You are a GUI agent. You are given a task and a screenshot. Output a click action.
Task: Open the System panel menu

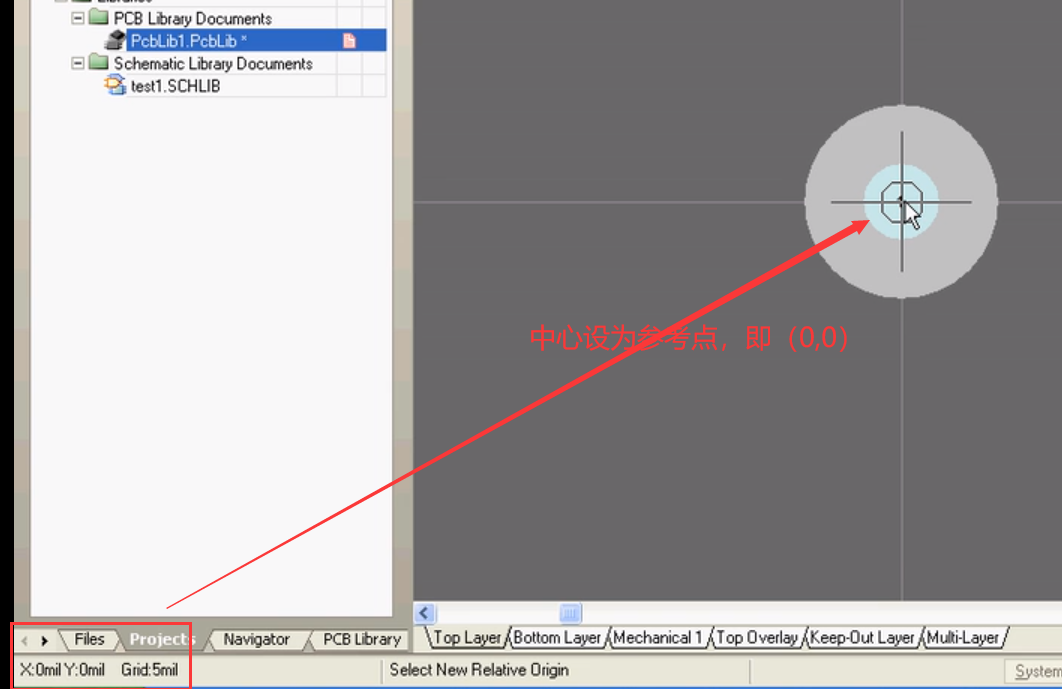[1040, 671]
